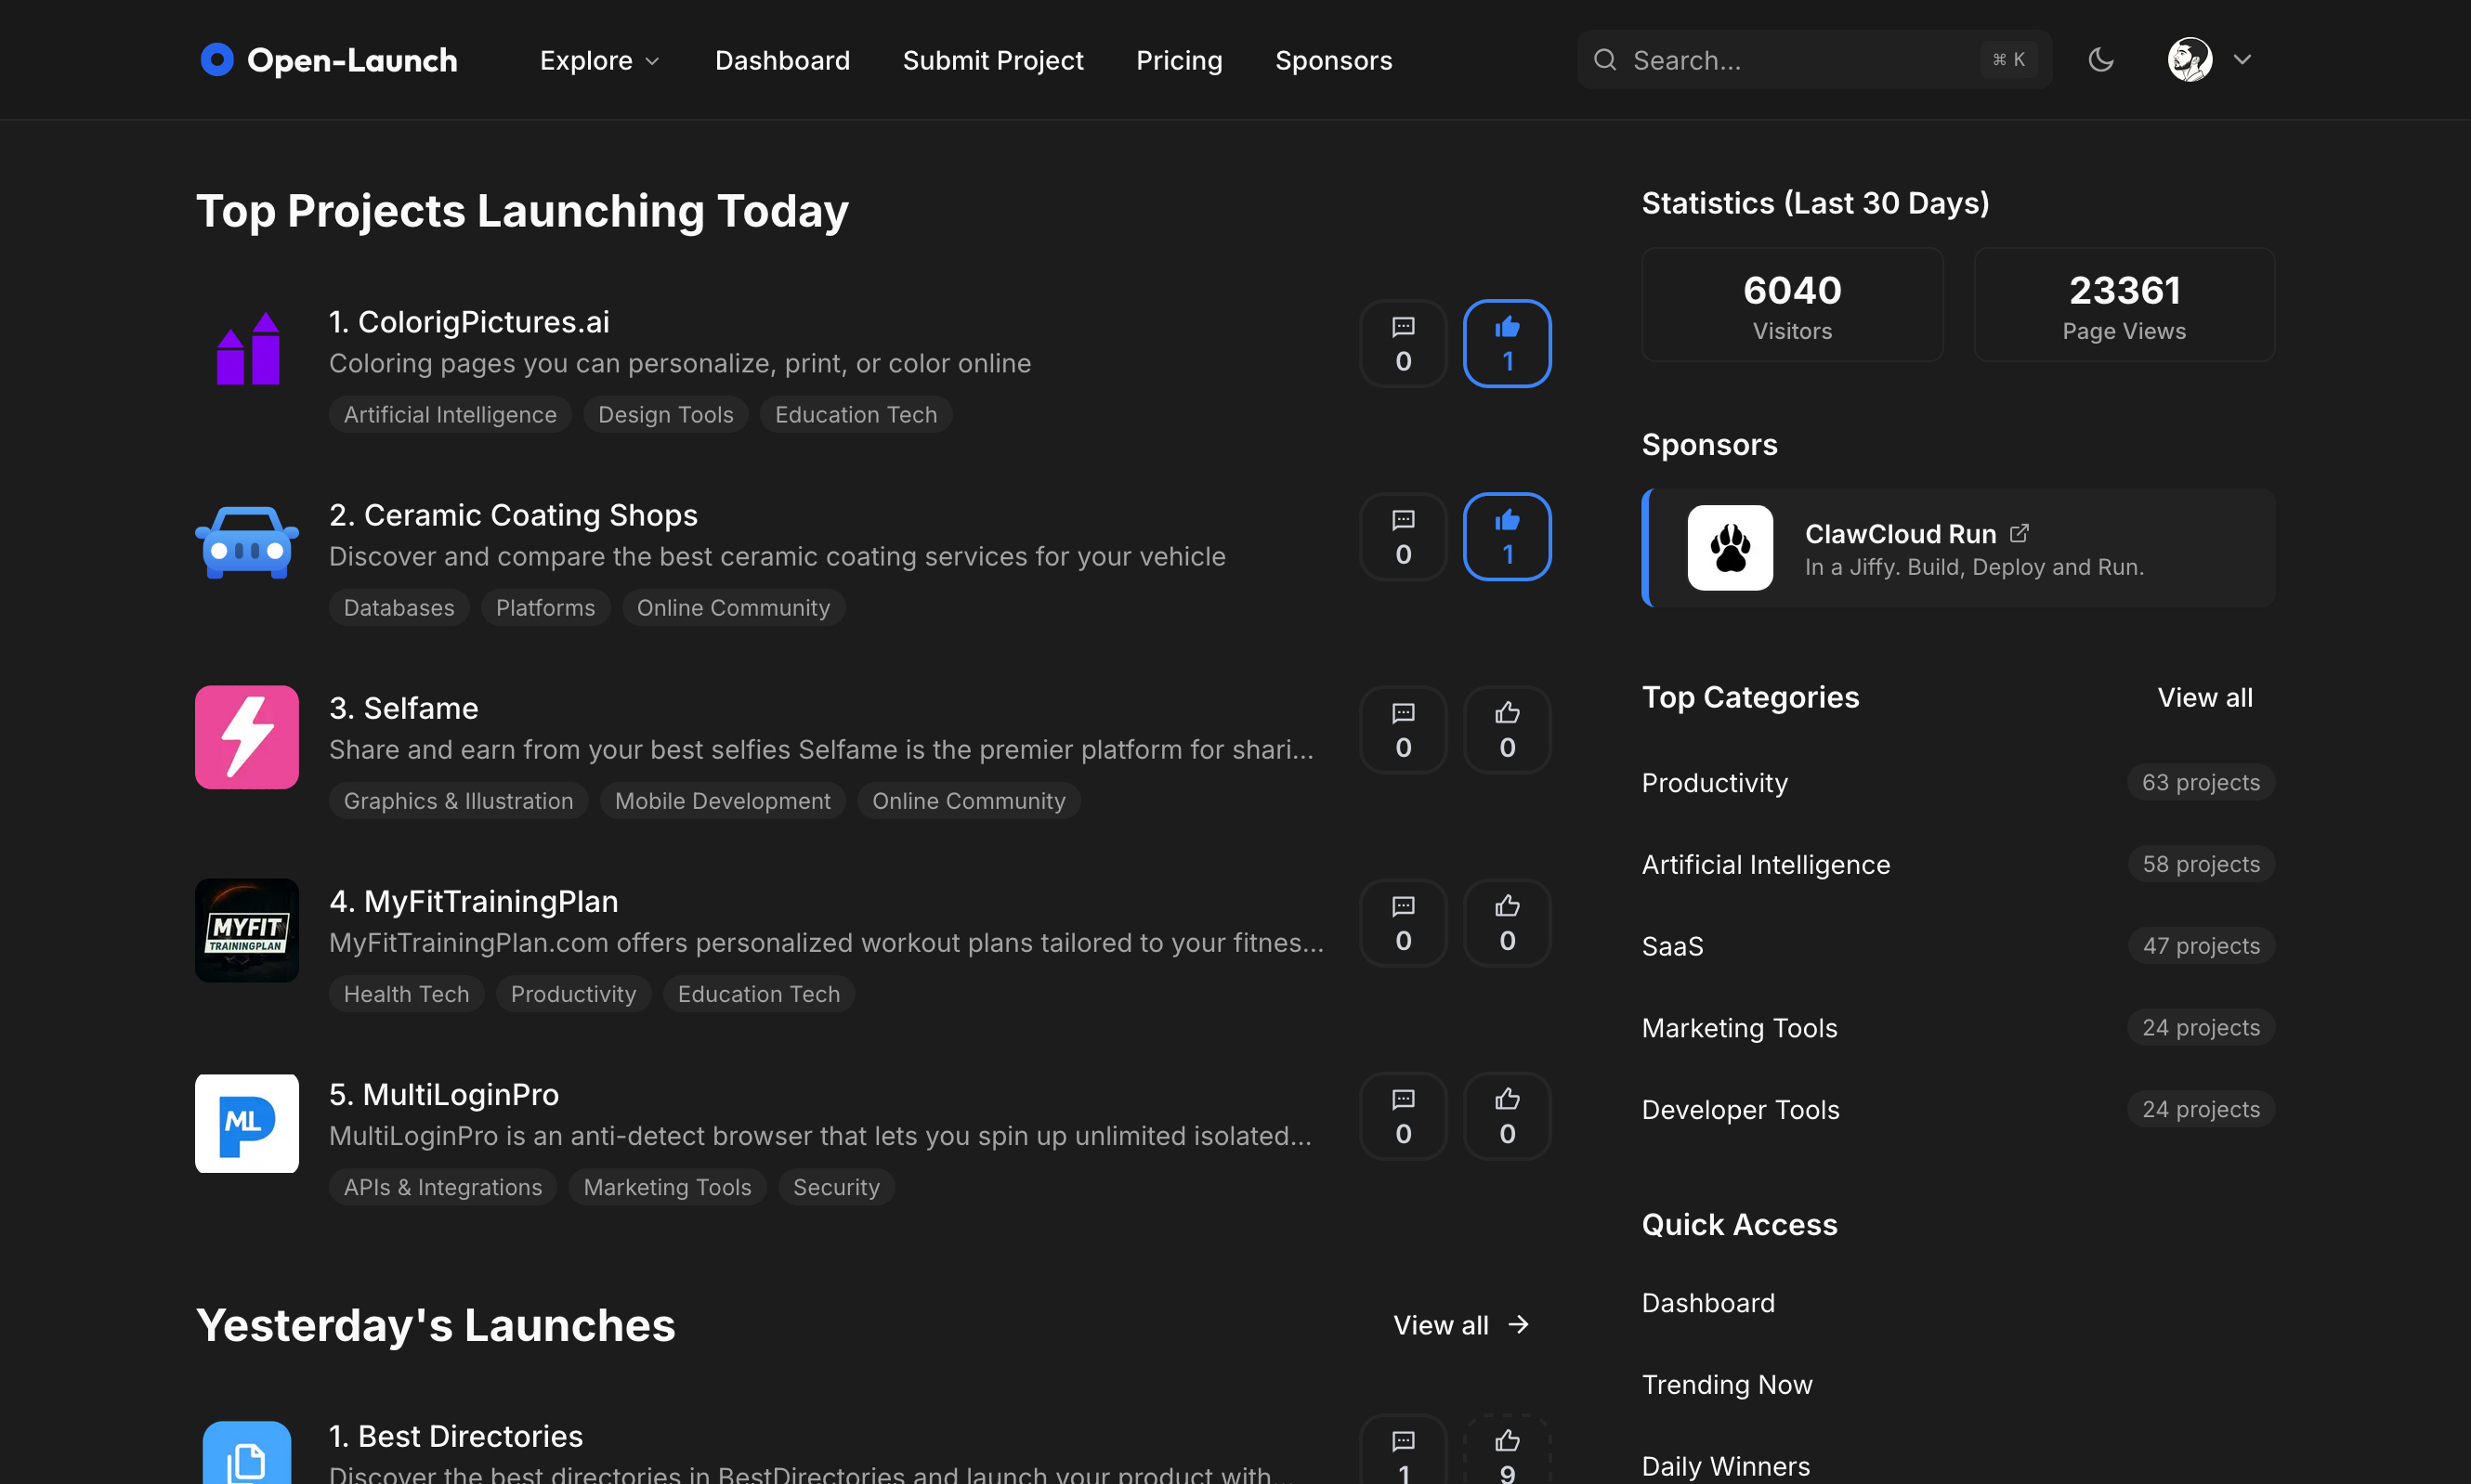Image resolution: width=2471 pixels, height=1484 pixels.
Task: Open the Pricing page
Action: pos(1179,61)
